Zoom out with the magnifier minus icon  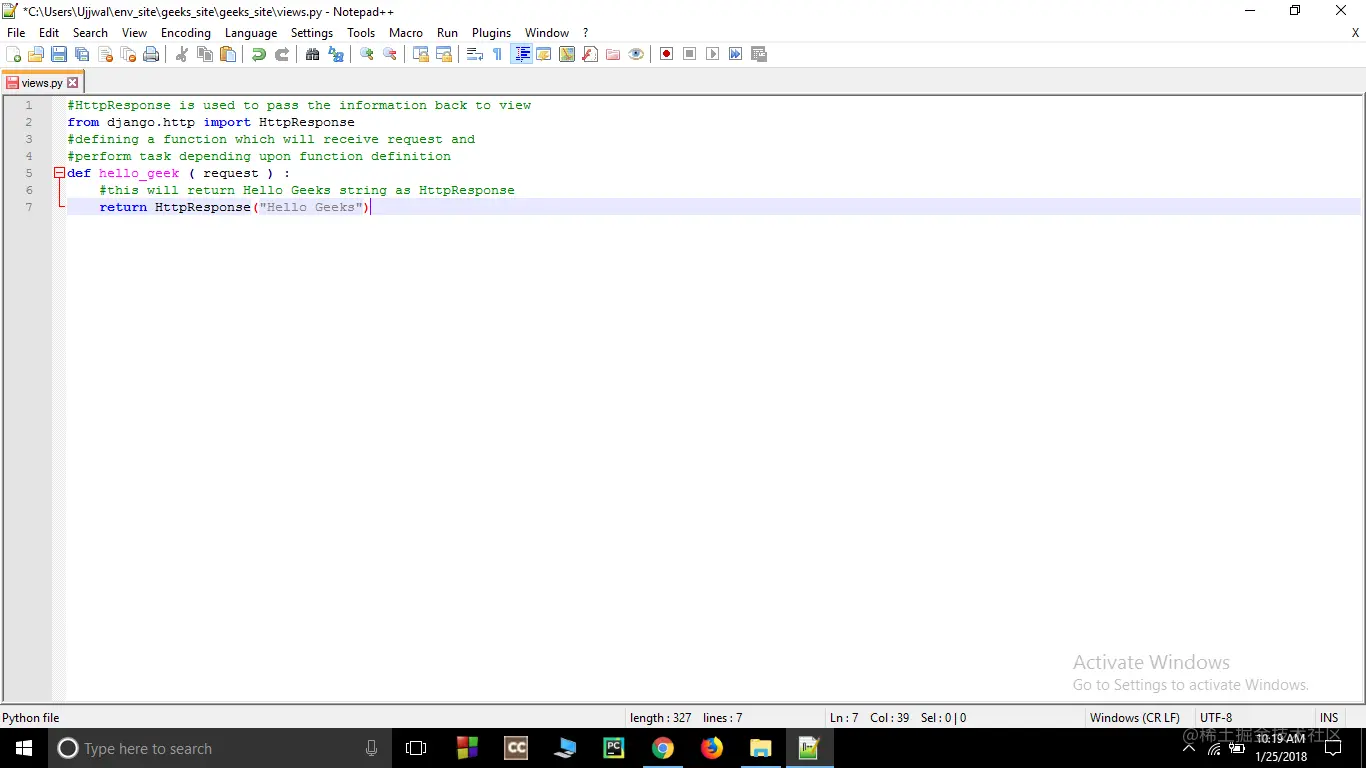point(390,54)
